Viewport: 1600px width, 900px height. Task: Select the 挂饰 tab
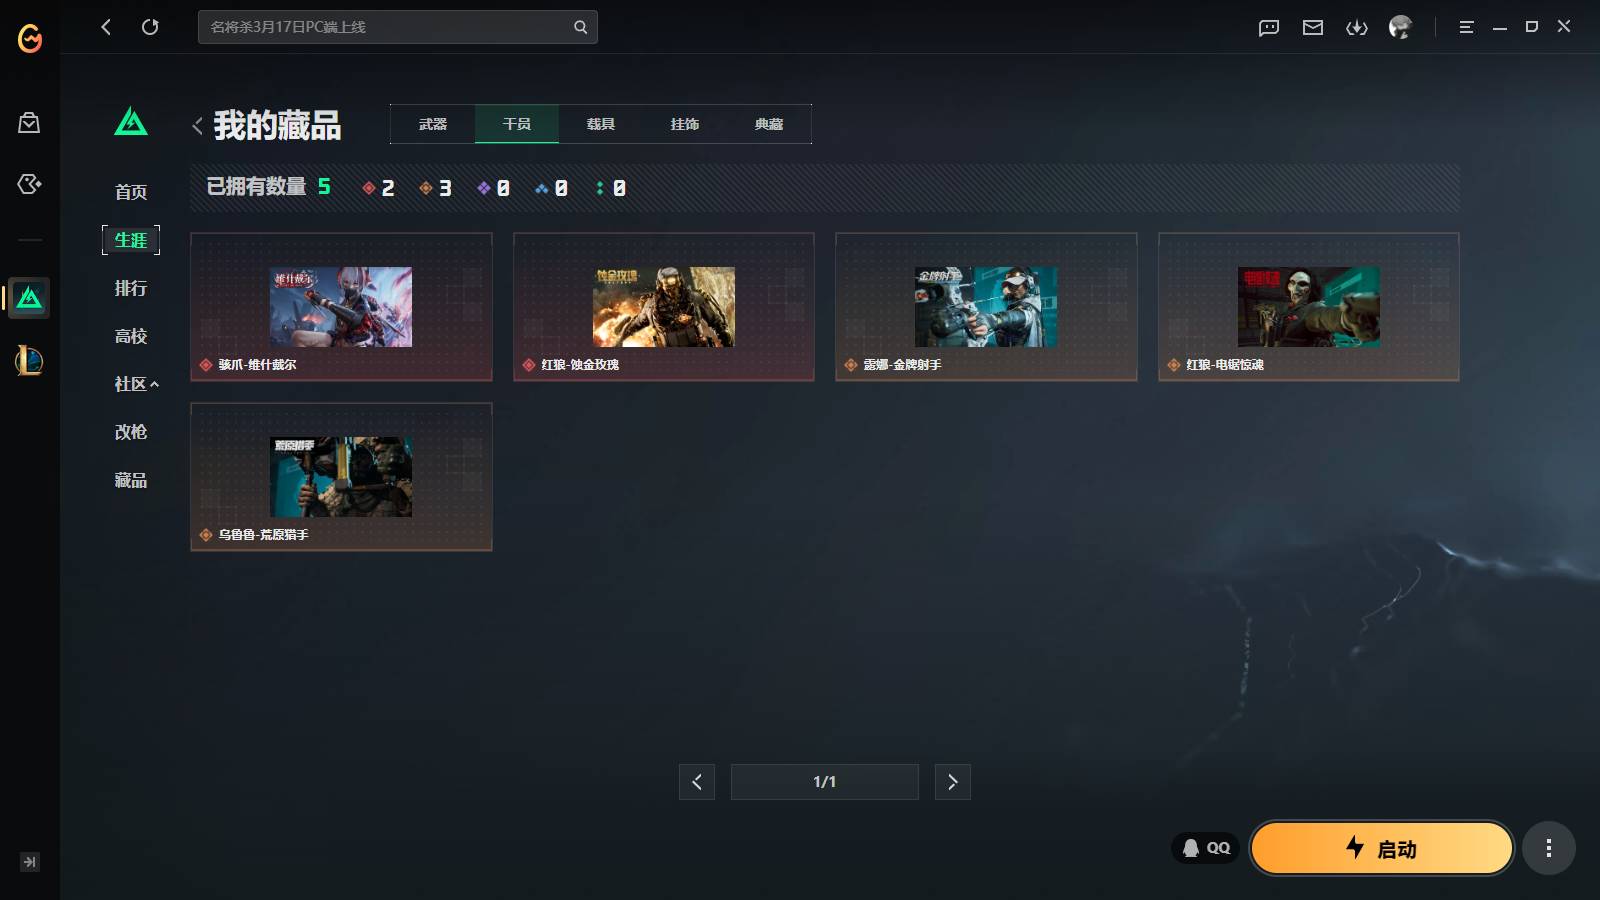[x=685, y=124]
